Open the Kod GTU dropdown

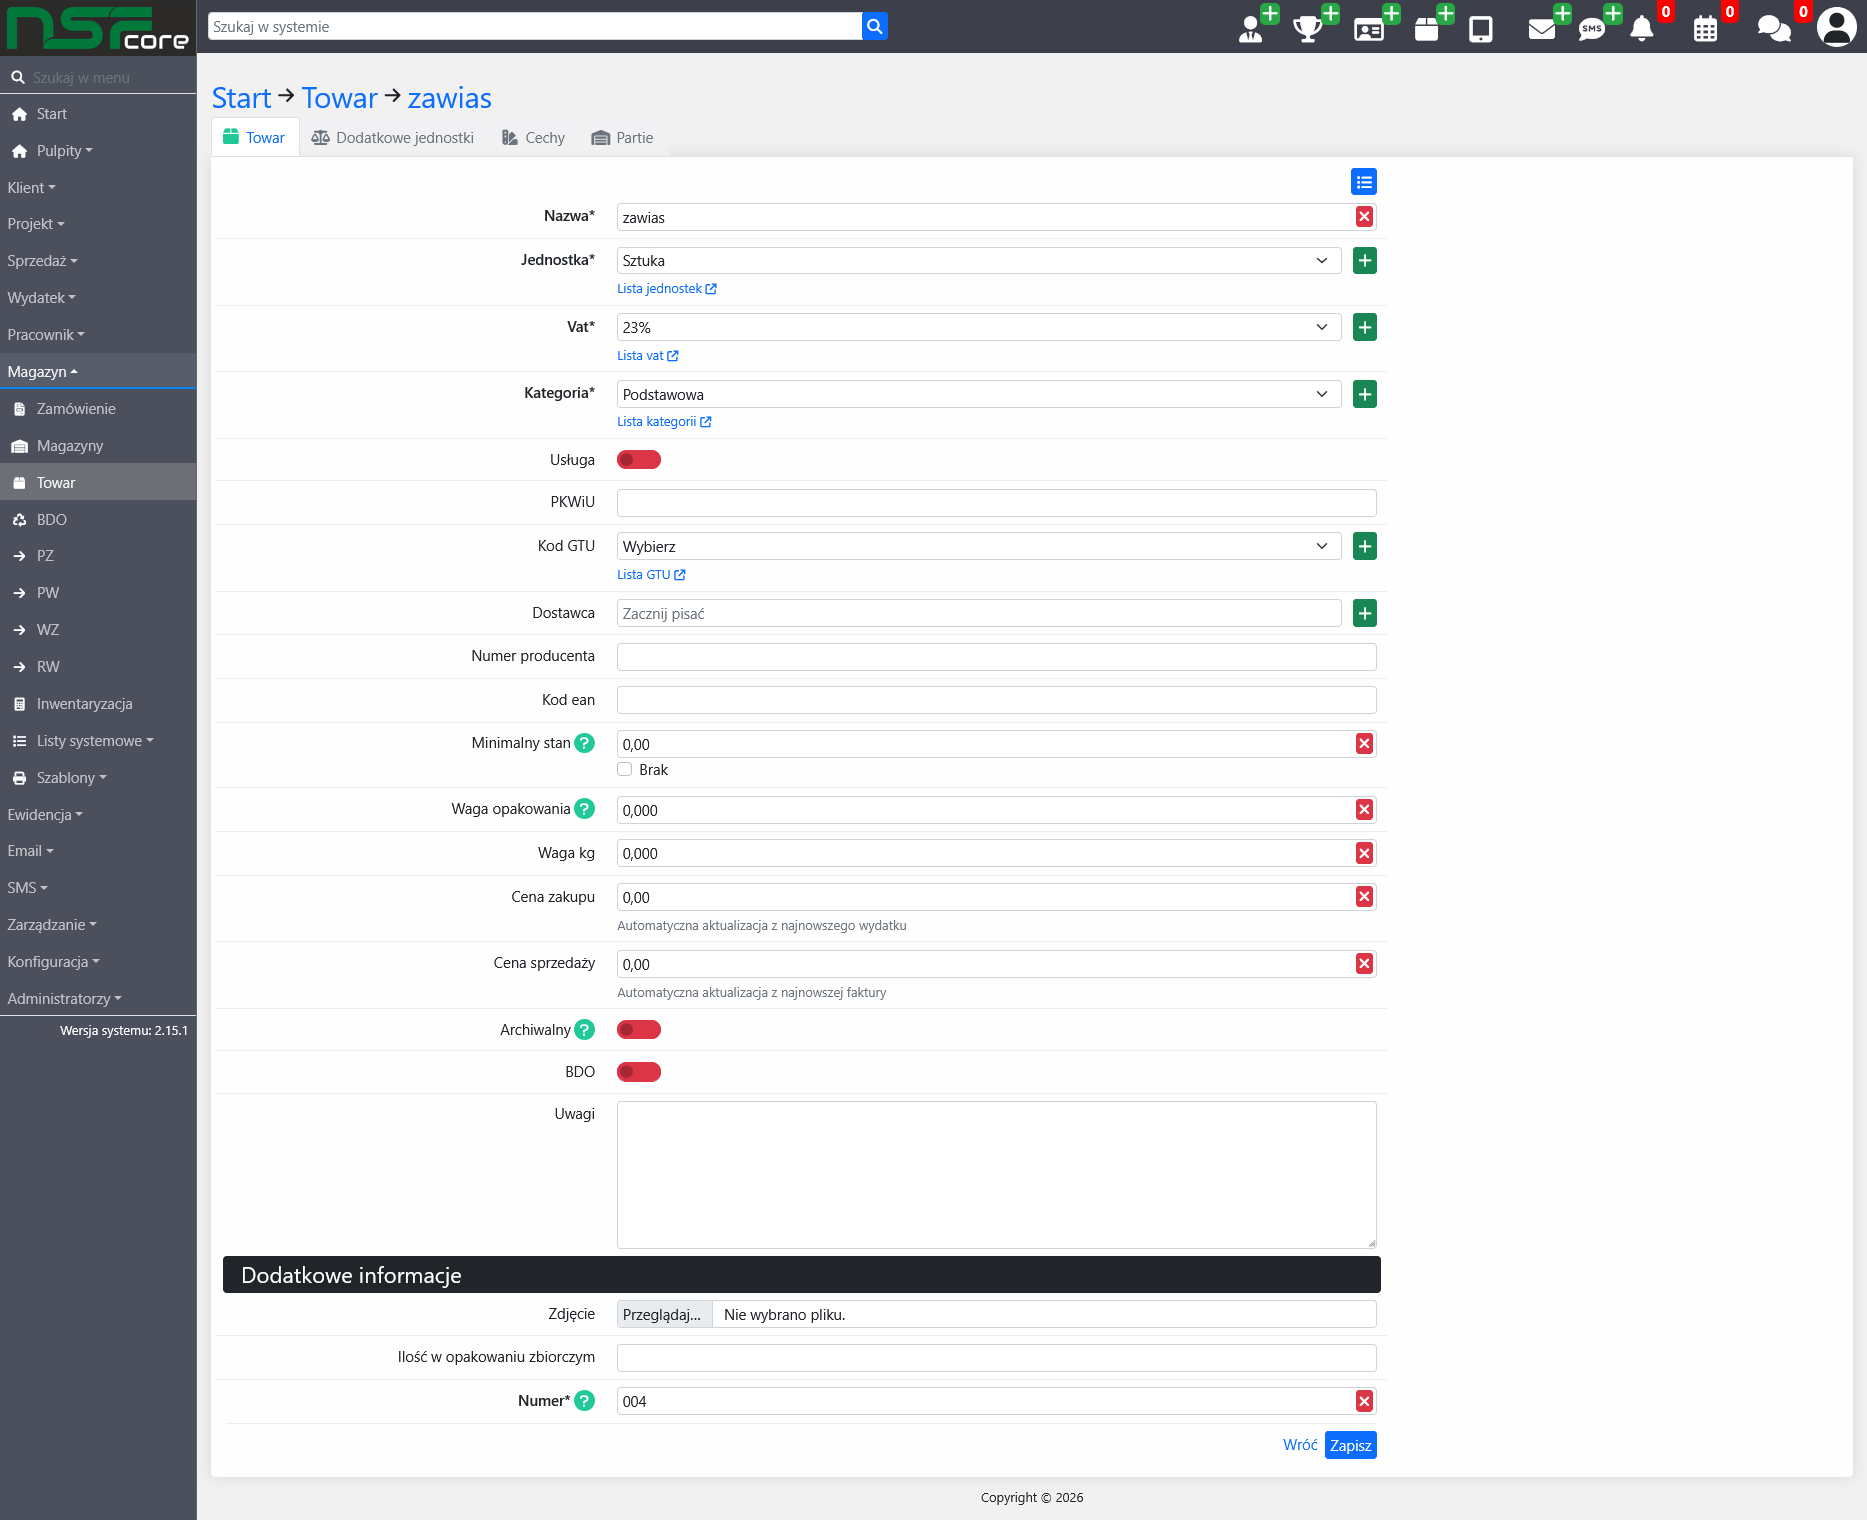click(979, 546)
